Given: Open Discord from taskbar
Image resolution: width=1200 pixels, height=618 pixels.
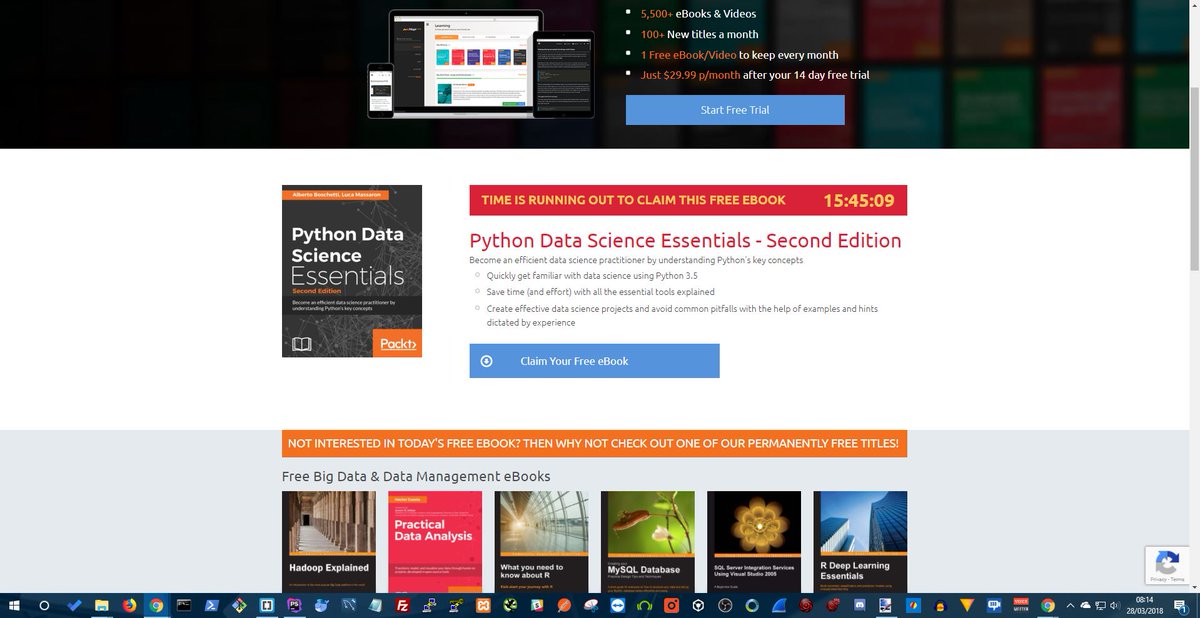Looking at the screenshot, I should (x=859, y=606).
